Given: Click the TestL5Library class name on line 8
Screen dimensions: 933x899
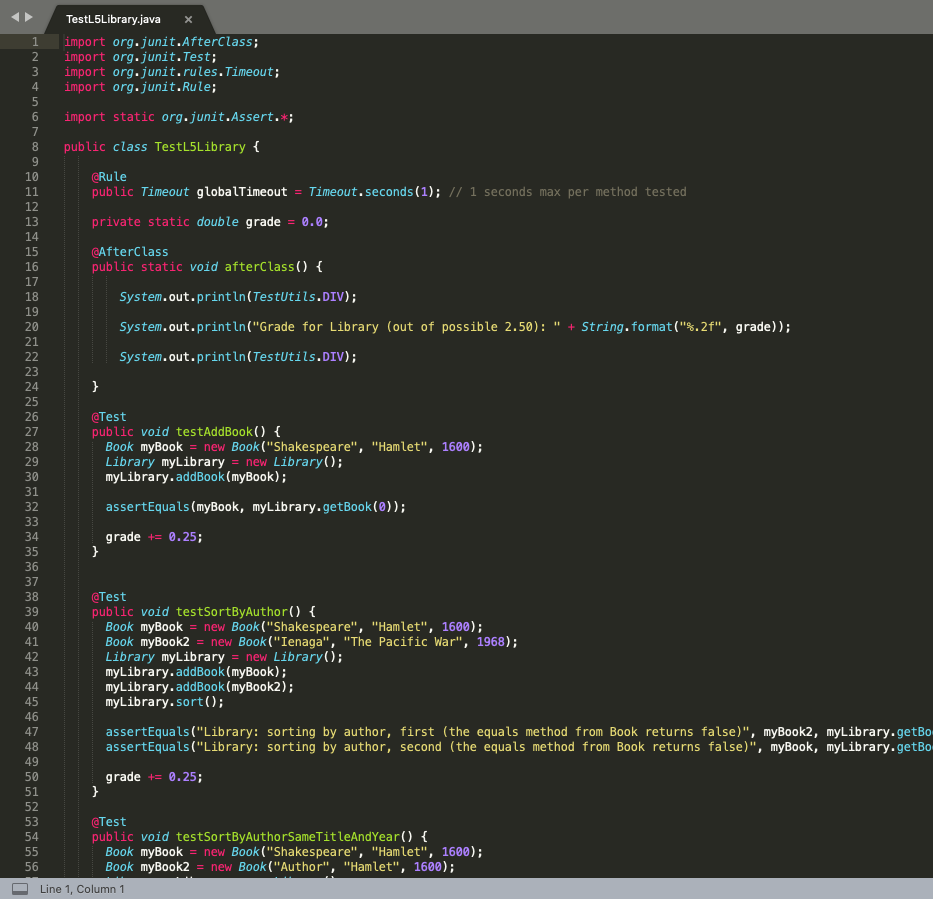Looking at the screenshot, I should (200, 146).
